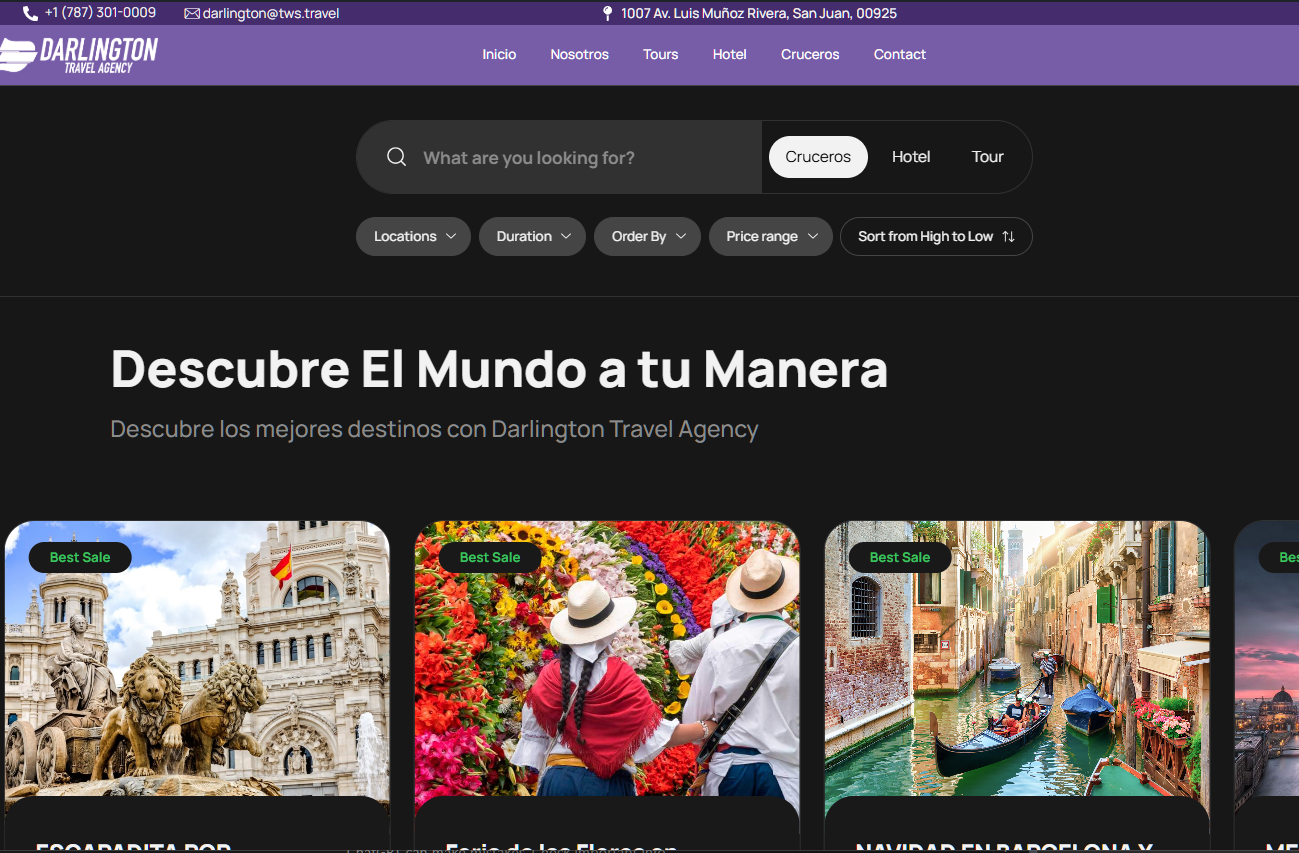The height and width of the screenshot is (853, 1299).
Task: Click Best Sale badge on Venice card
Action: point(900,557)
